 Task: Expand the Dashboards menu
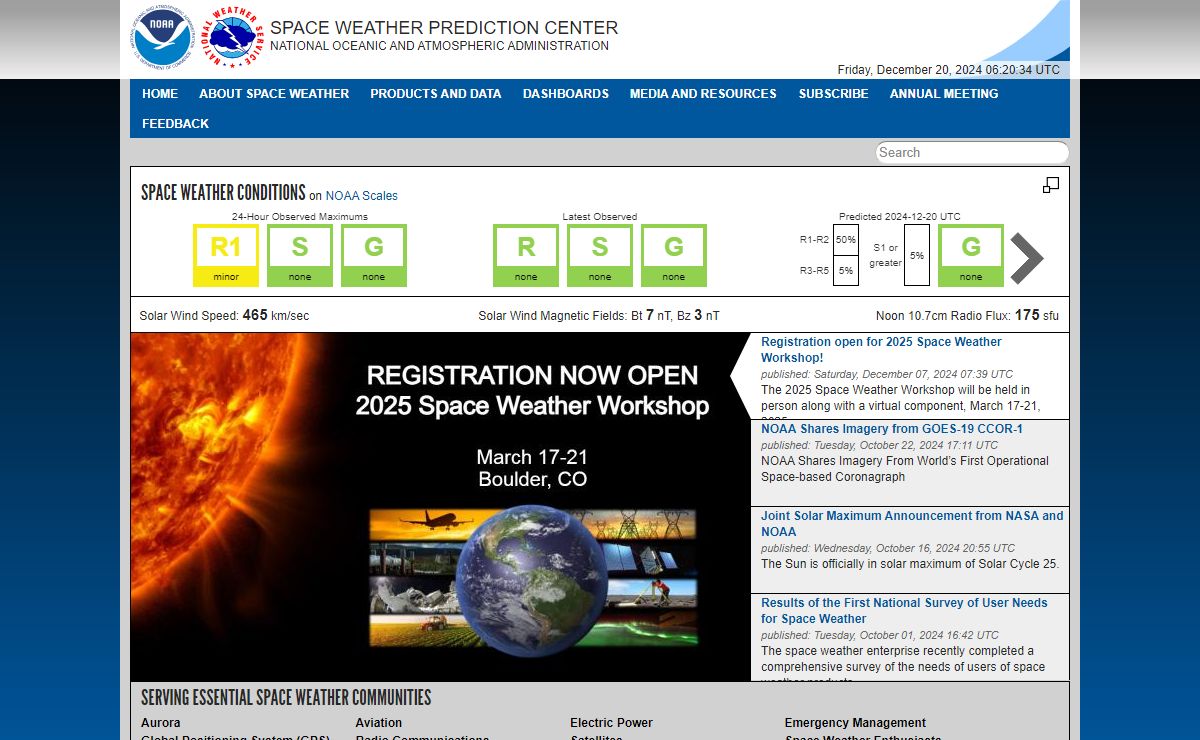(565, 94)
